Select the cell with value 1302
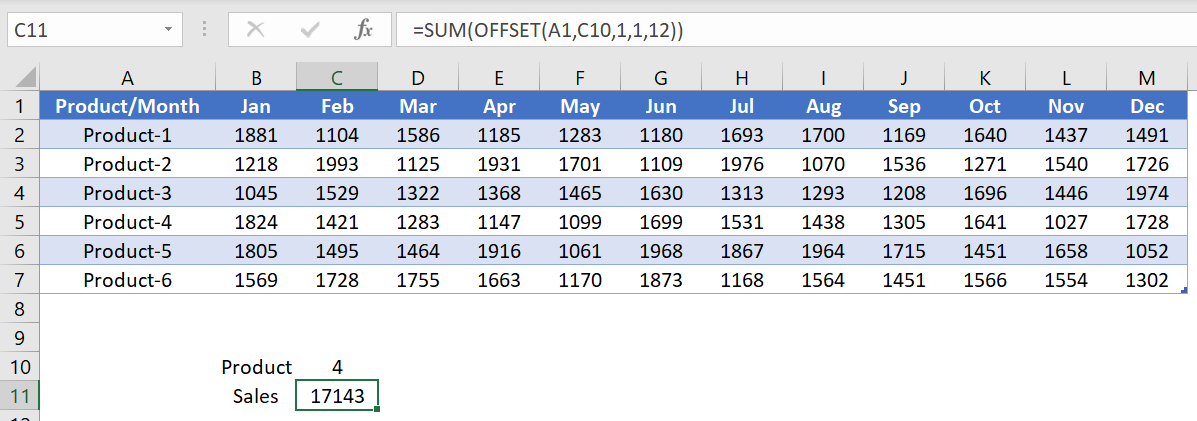 click(1147, 280)
